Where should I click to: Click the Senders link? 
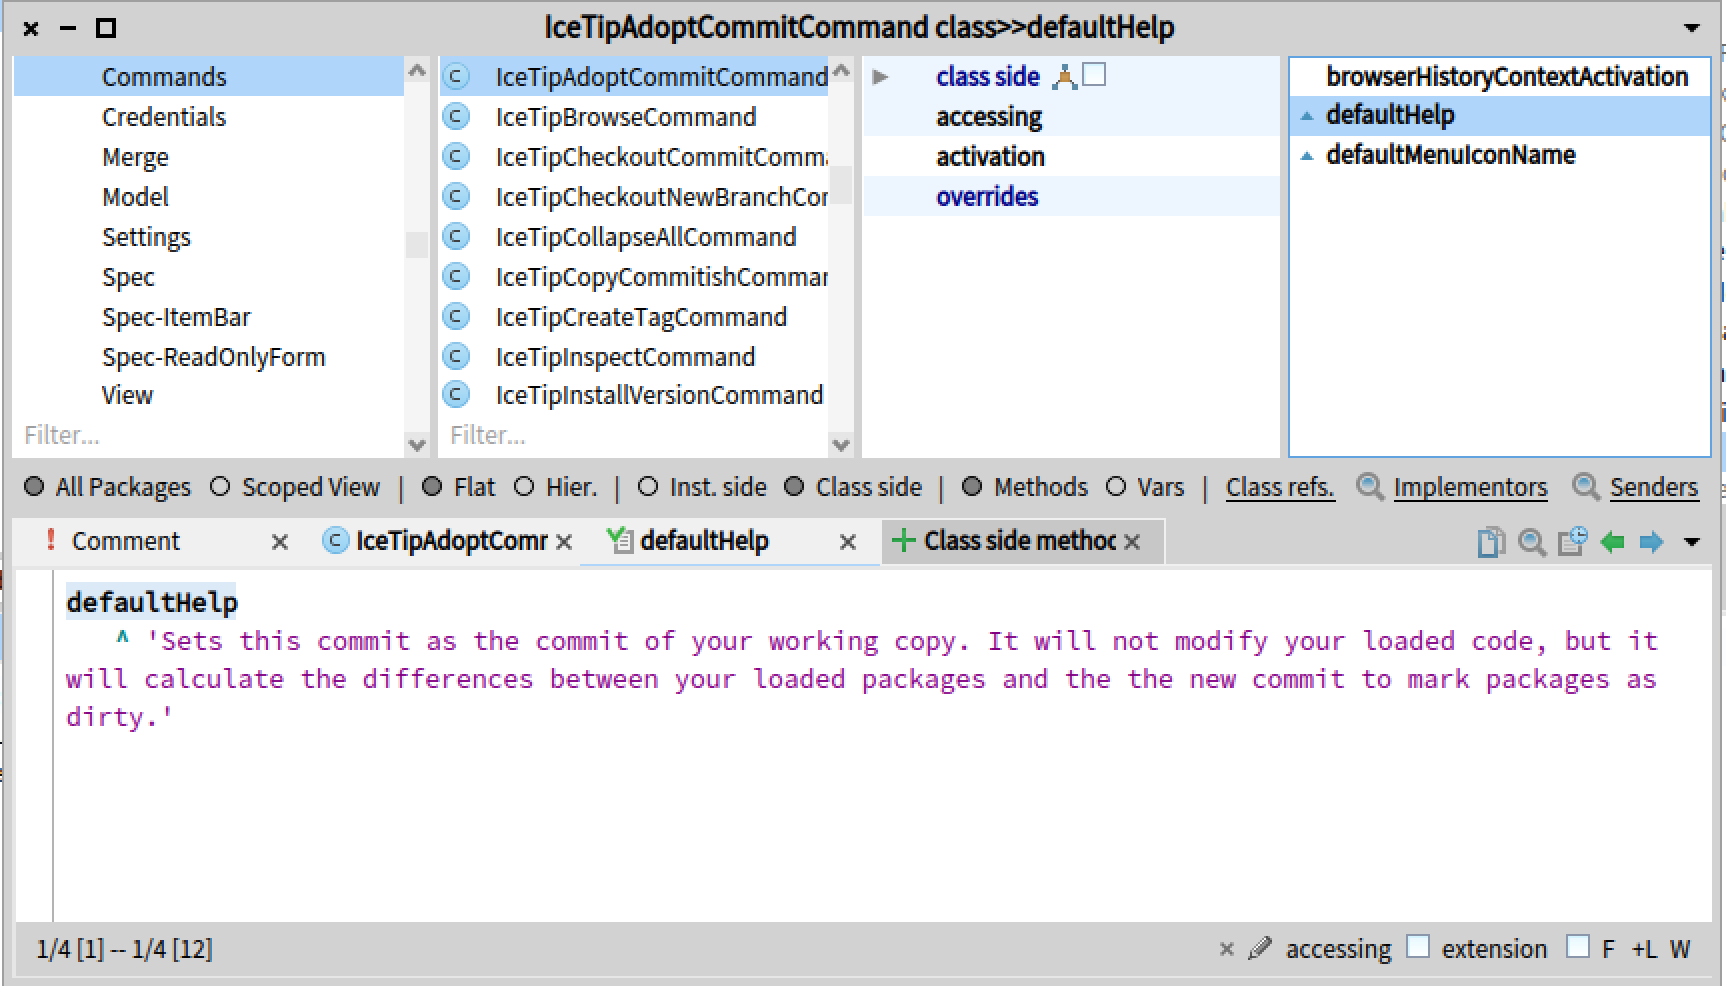pos(1654,487)
